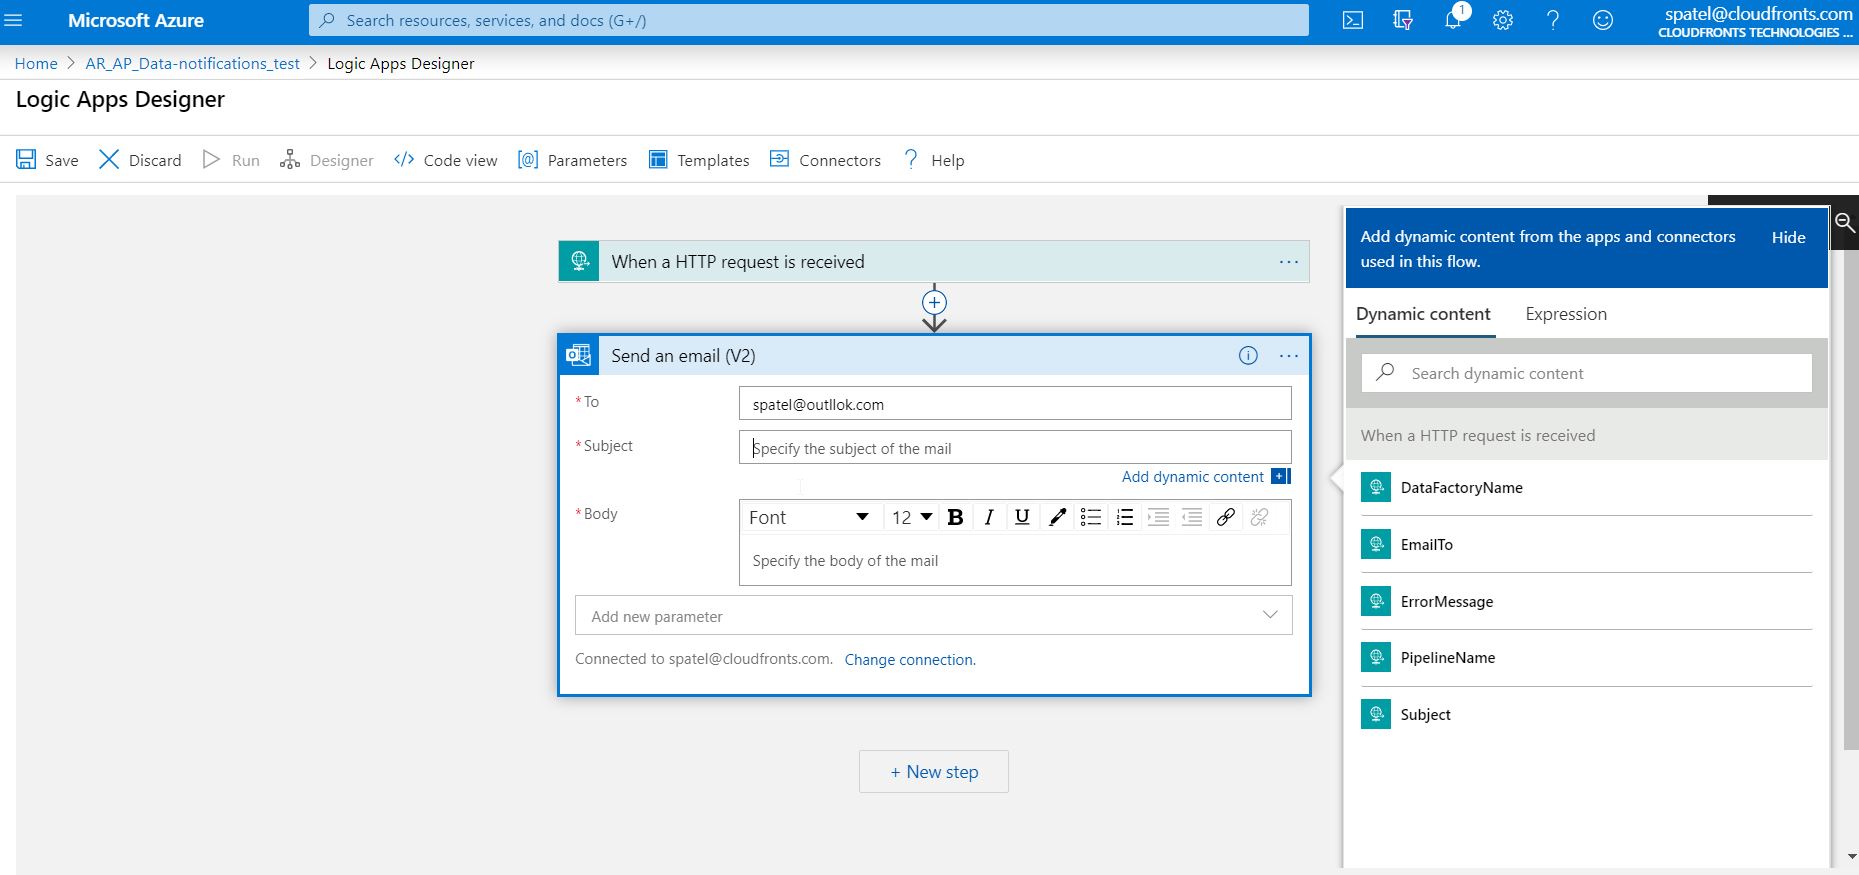Click the To email field
This screenshot has height=875, width=1859.
pyautogui.click(x=1015, y=404)
